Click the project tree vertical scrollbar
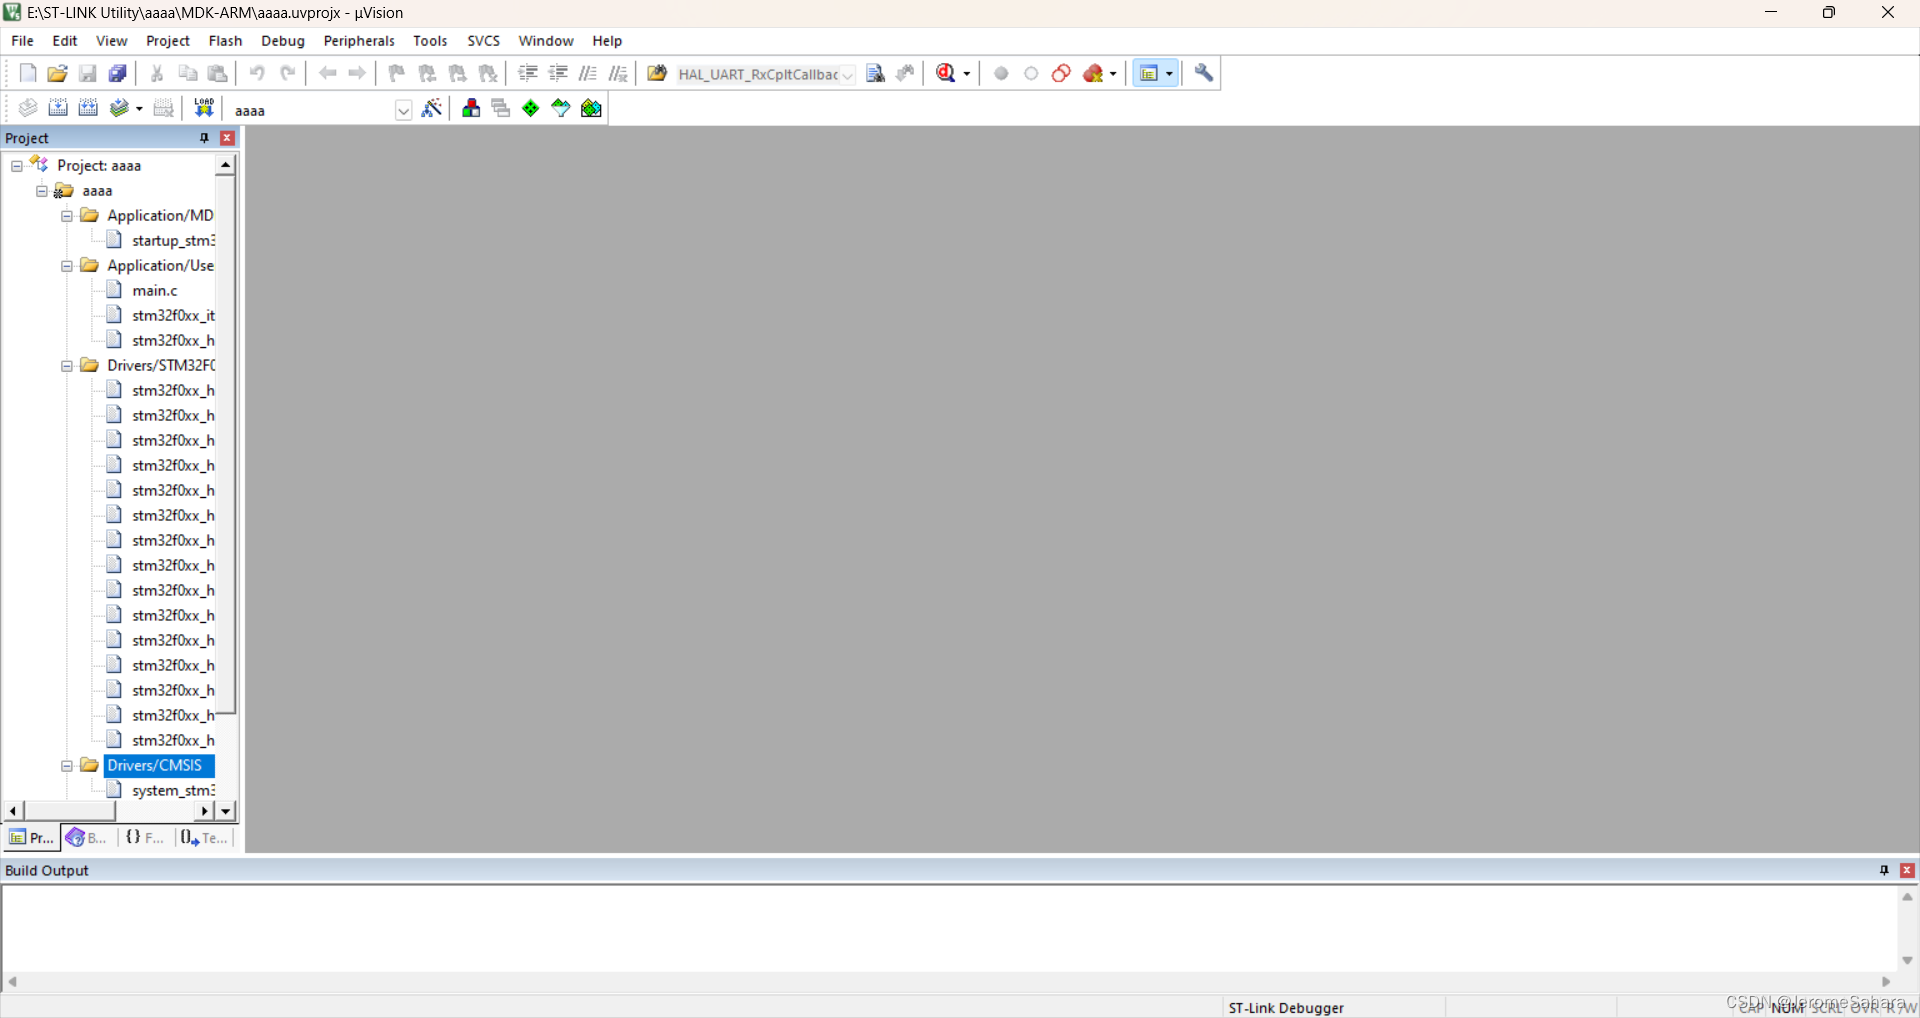Viewport: 1920px width, 1018px height. tap(226, 445)
